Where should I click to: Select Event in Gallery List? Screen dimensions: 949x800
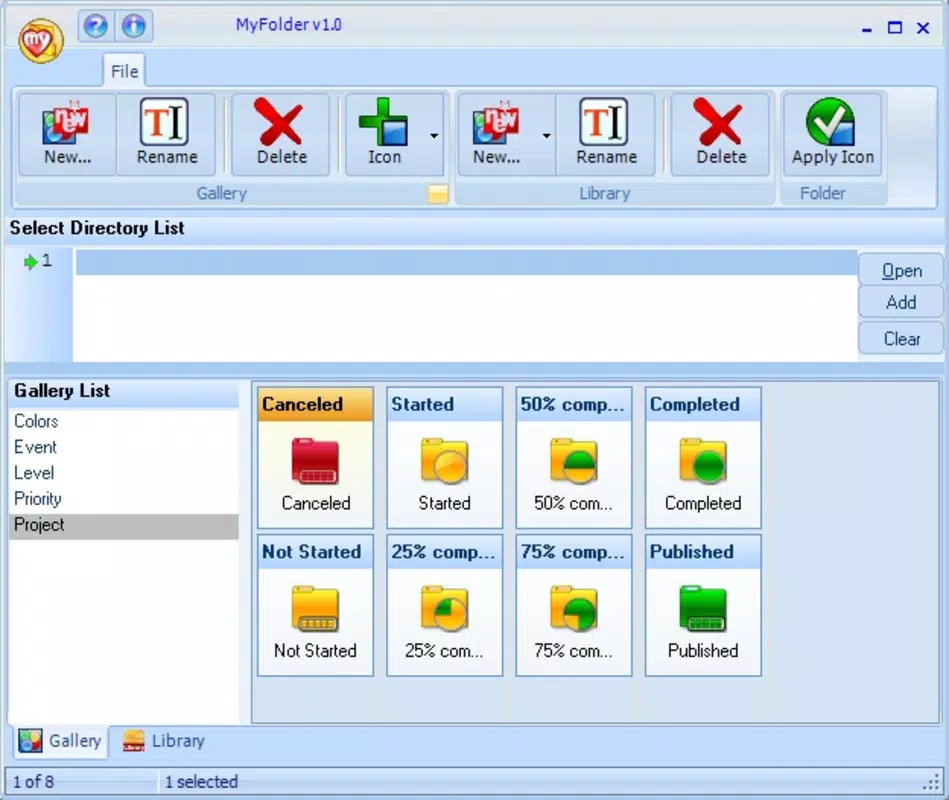click(124, 447)
